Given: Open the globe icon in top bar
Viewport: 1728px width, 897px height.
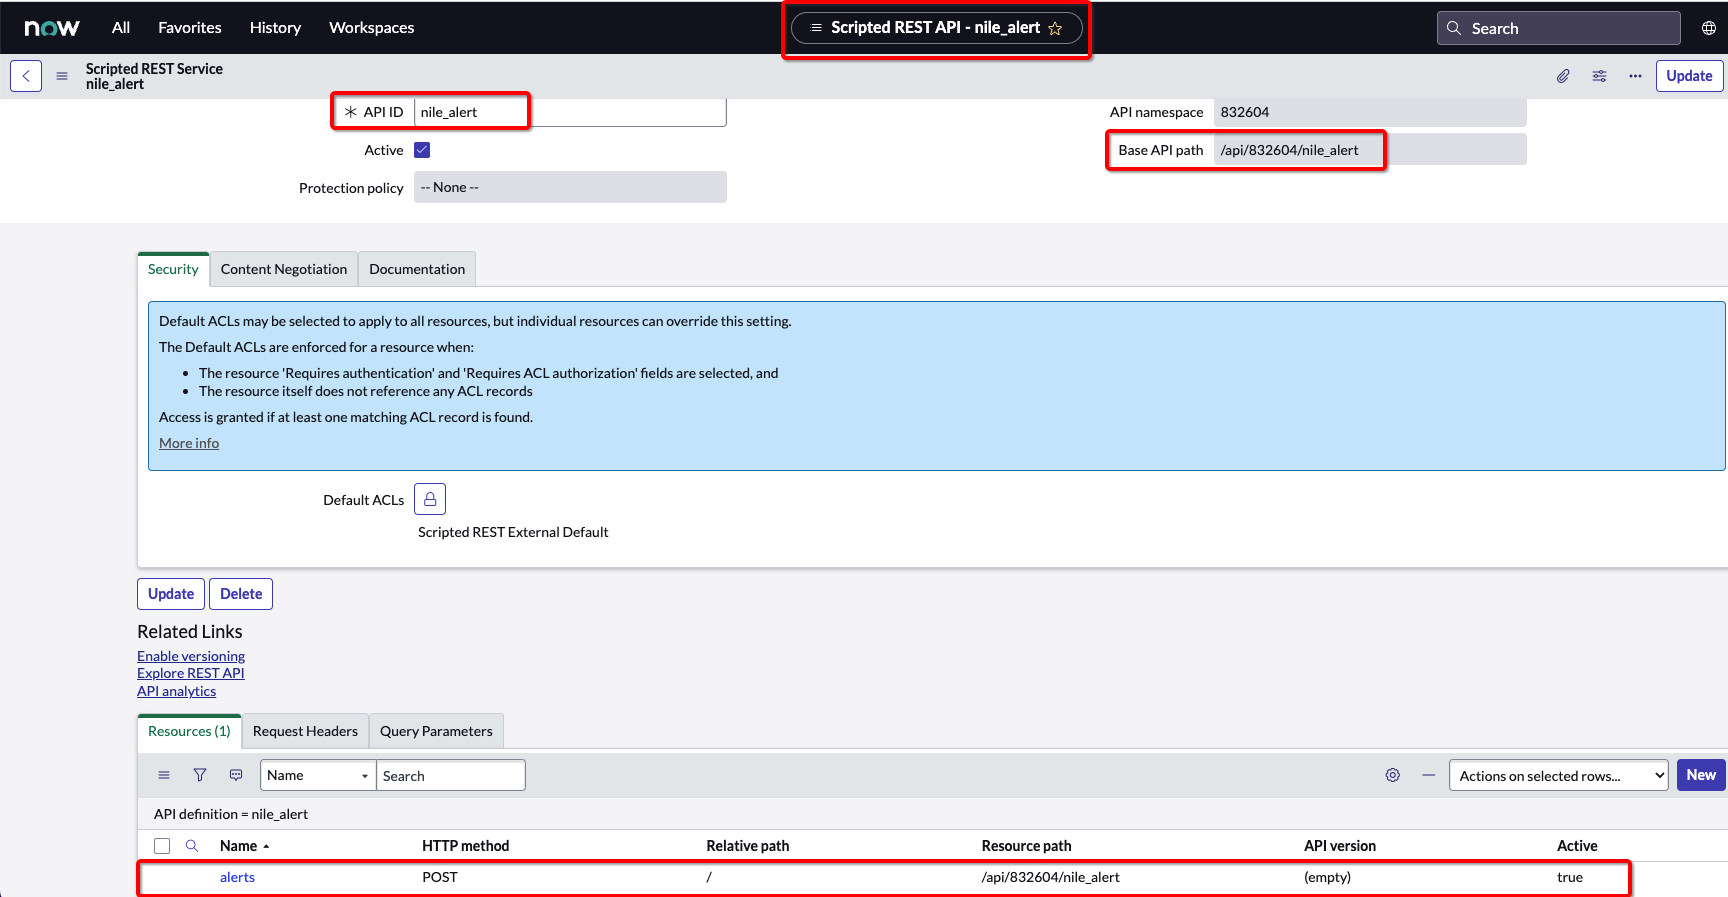Looking at the screenshot, I should click(1709, 28).
